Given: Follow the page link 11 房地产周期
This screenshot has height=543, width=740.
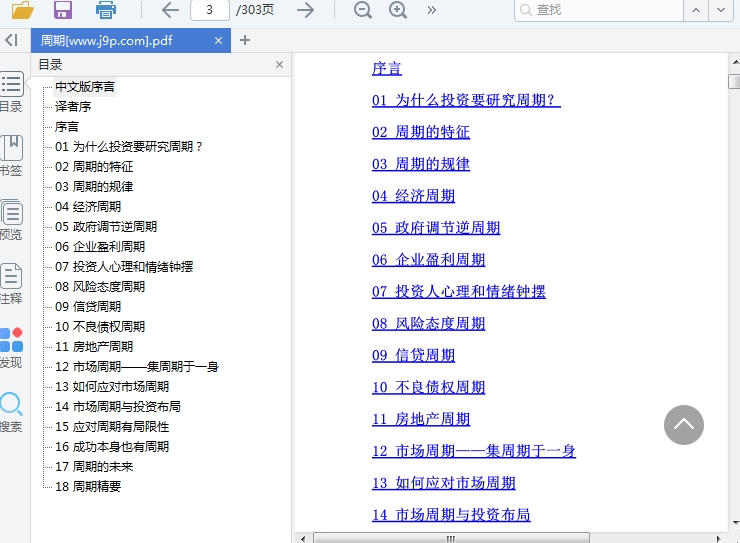Looking at the screenshot, I should tap(421, 419).
